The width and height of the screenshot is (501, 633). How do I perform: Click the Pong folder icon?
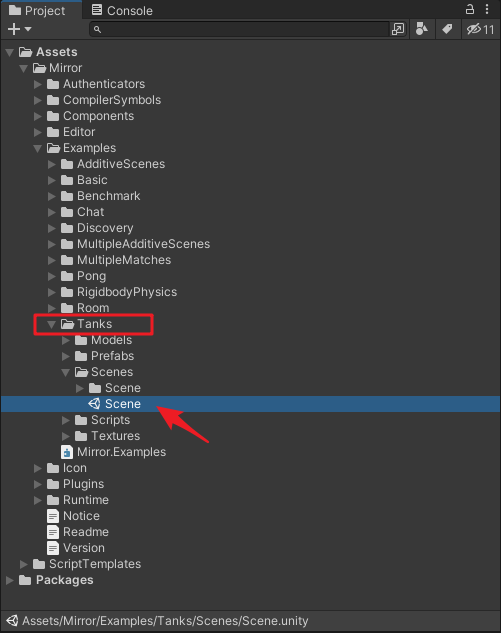tap(67, 276)
